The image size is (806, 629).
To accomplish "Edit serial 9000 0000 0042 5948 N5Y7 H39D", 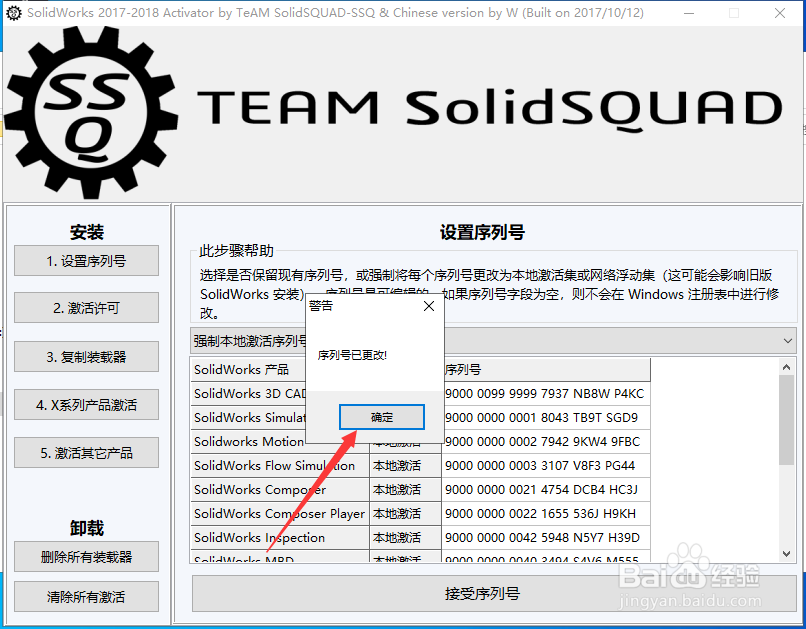I will click(x=545, y=538).
